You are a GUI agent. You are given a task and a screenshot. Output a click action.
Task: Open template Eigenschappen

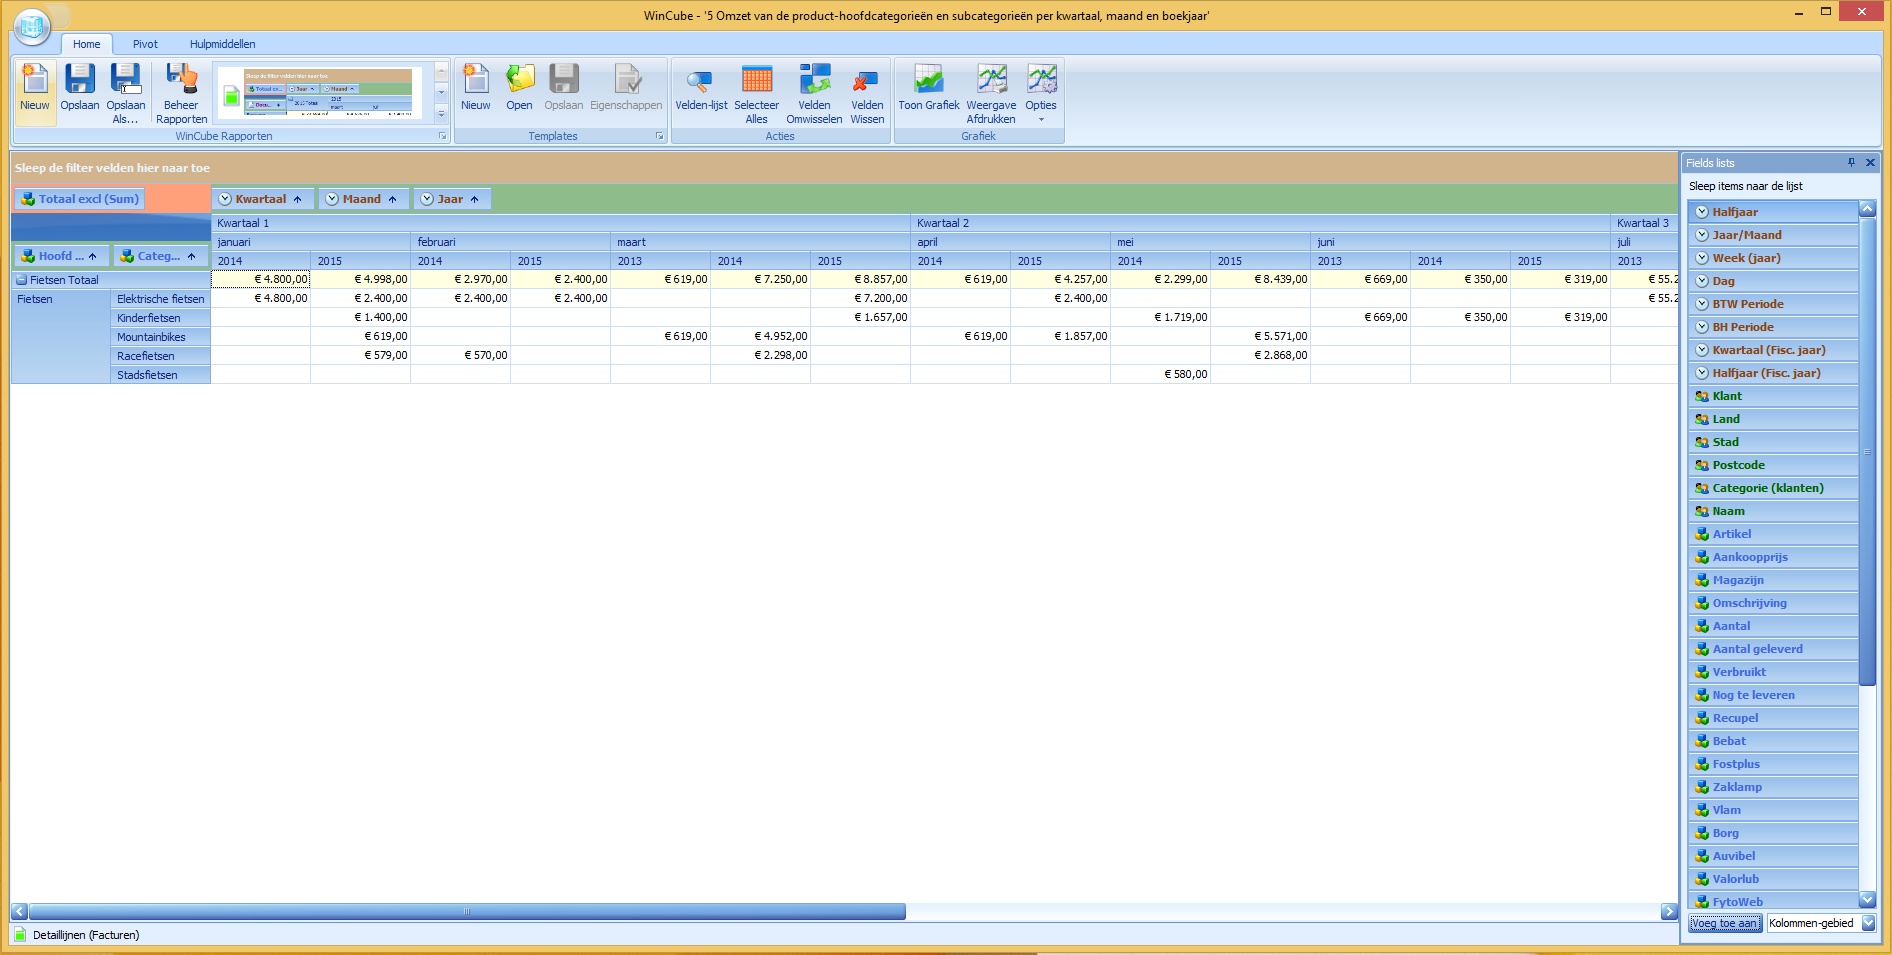tap(626, 90)
